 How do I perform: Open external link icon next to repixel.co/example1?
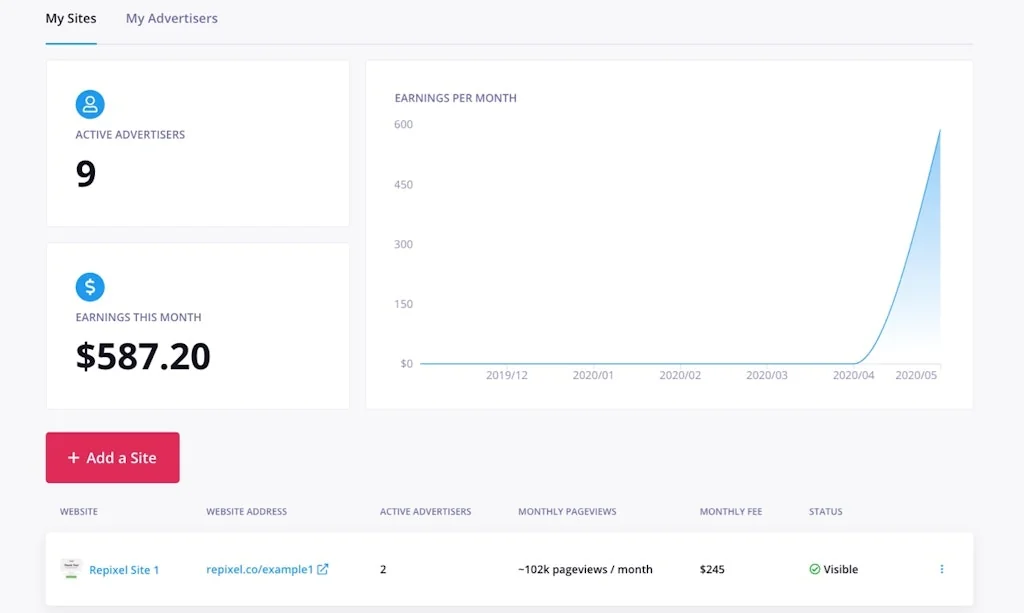[x=323, y=569]
